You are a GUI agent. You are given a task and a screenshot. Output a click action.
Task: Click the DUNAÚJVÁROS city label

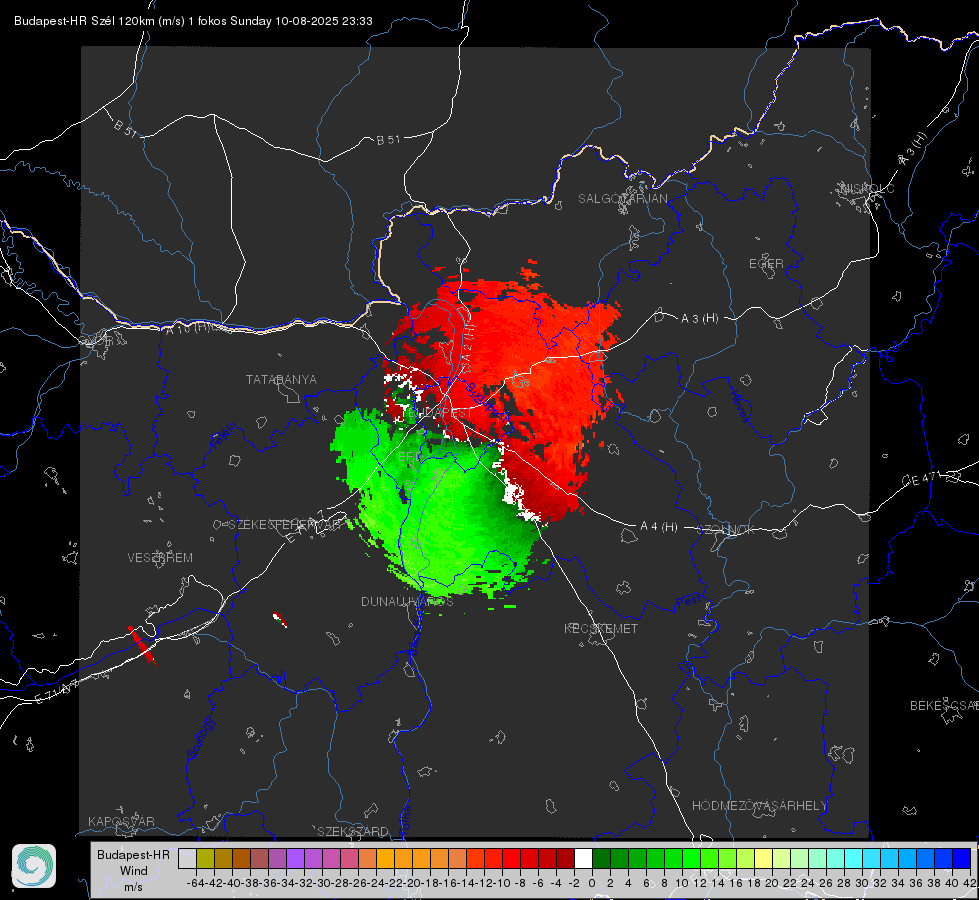pyautogui.click(x=407, y=601)
